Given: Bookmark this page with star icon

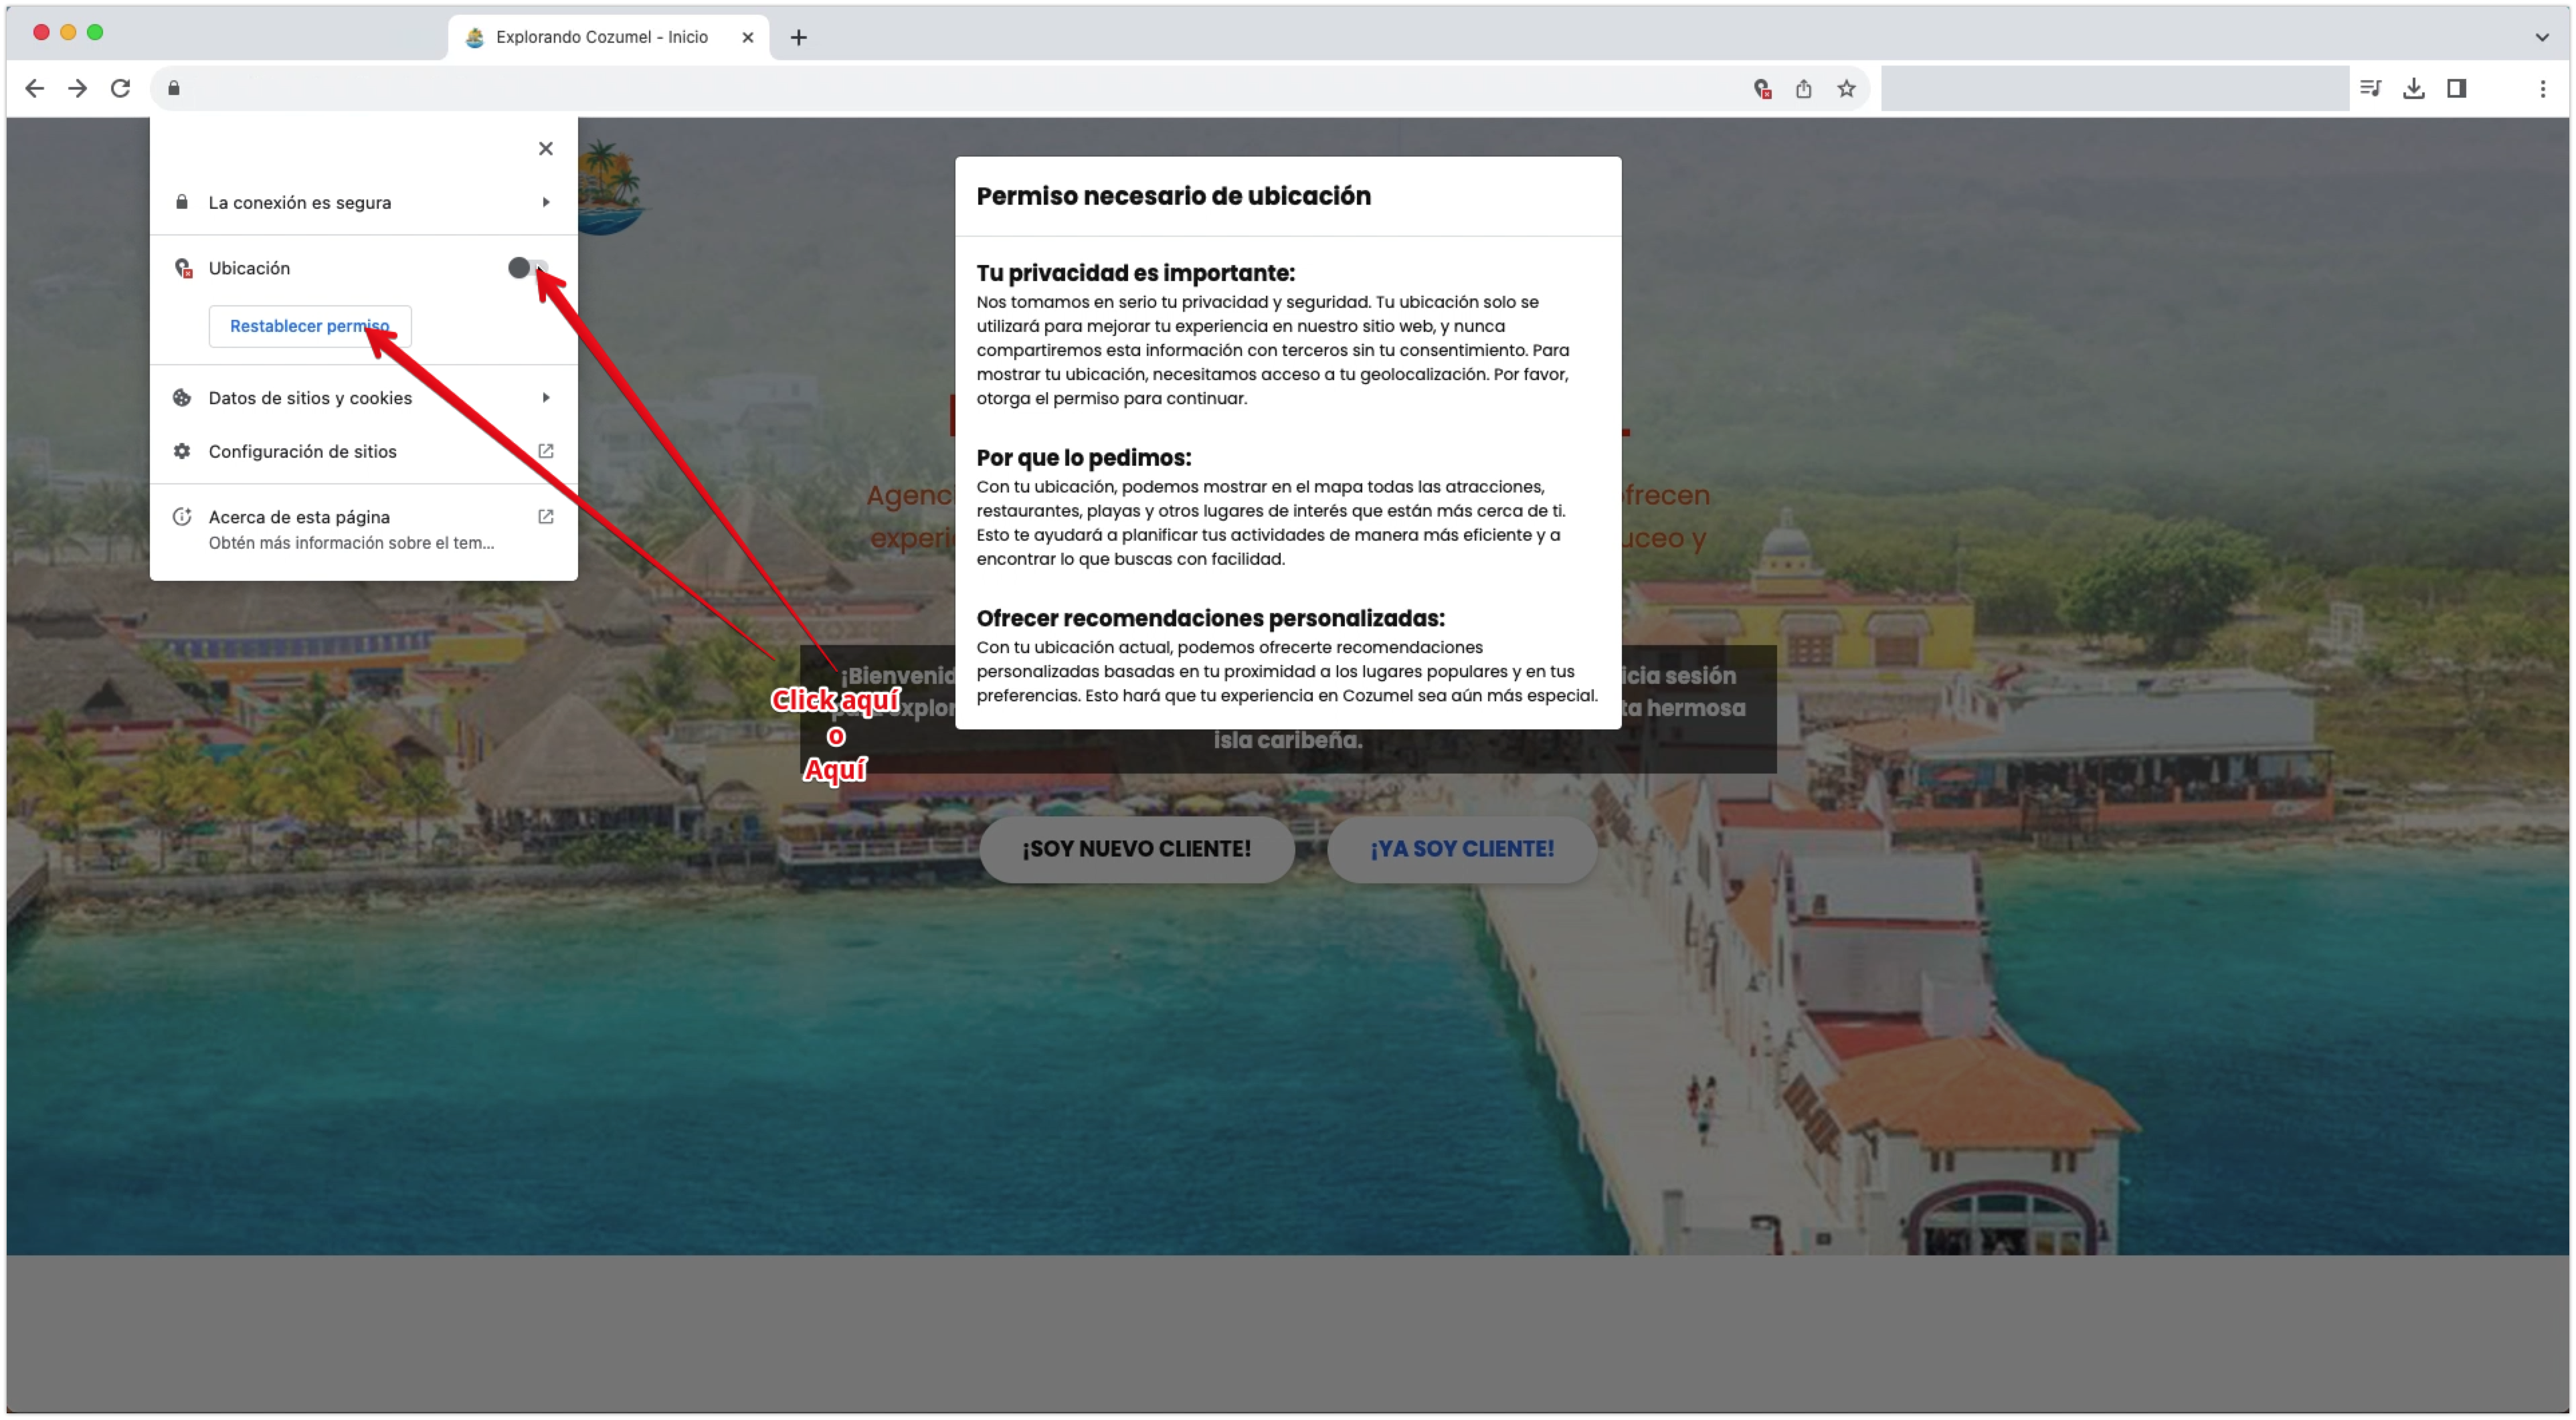Looking at the screenshot, I should tap(1846, 89).
